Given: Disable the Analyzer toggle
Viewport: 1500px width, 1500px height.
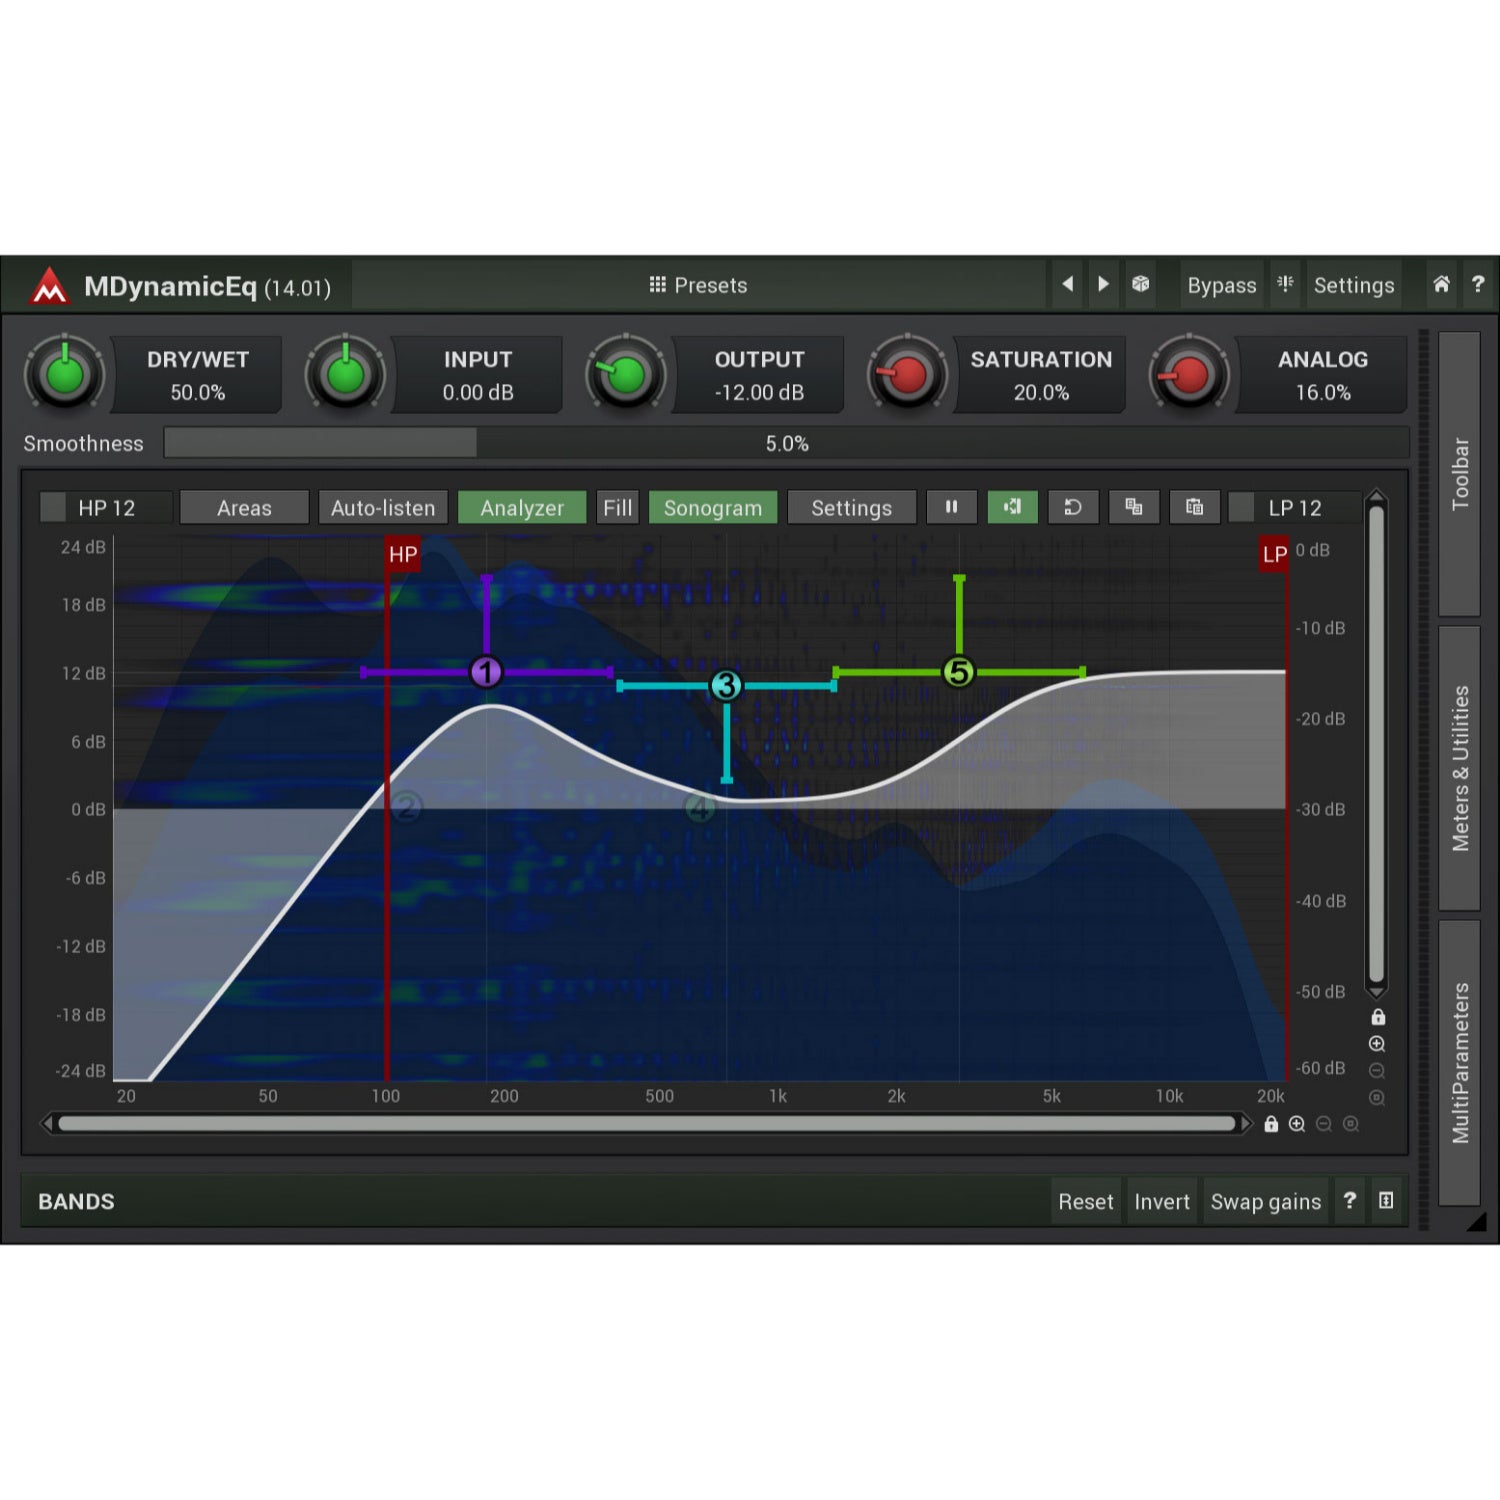Looking at the screenshot, I should point(522,507).
